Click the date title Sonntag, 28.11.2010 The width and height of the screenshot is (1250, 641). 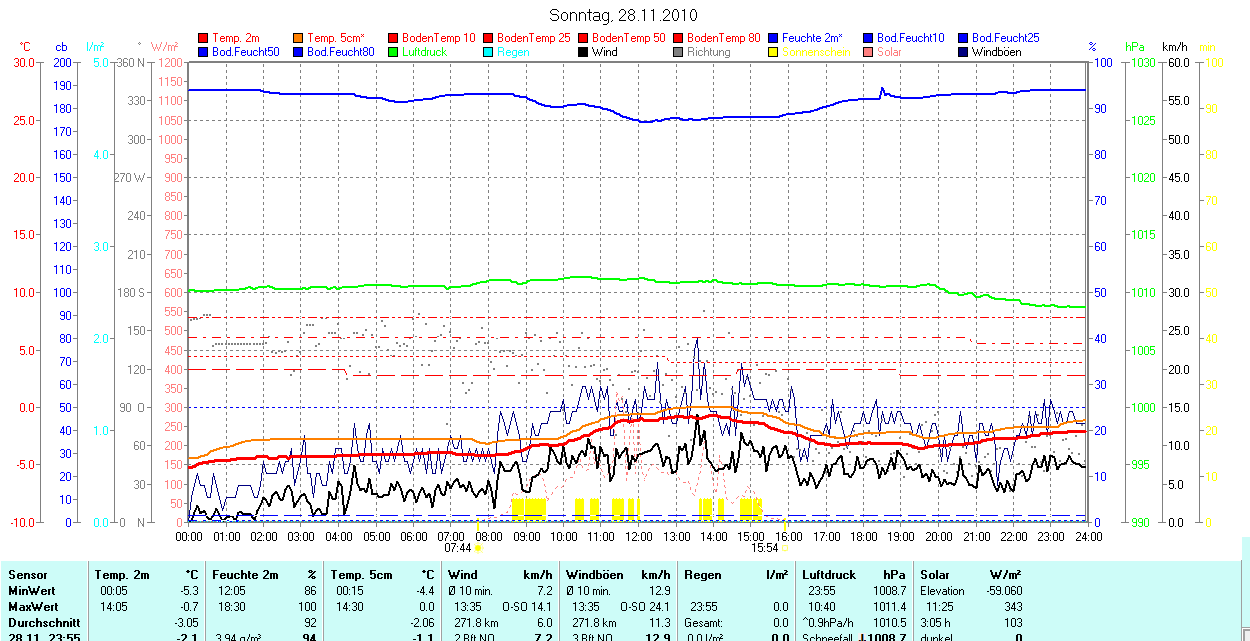tap(624, 15)
